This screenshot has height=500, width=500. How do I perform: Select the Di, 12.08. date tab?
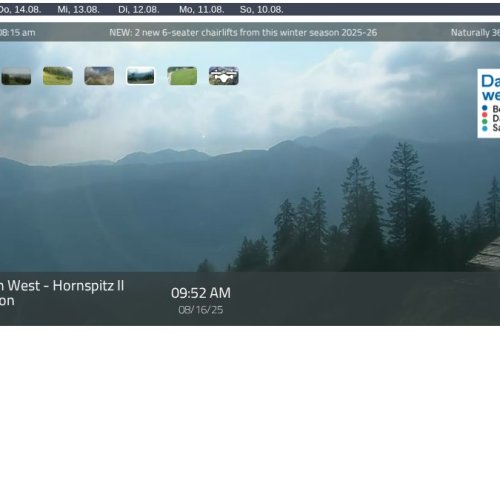139,10
